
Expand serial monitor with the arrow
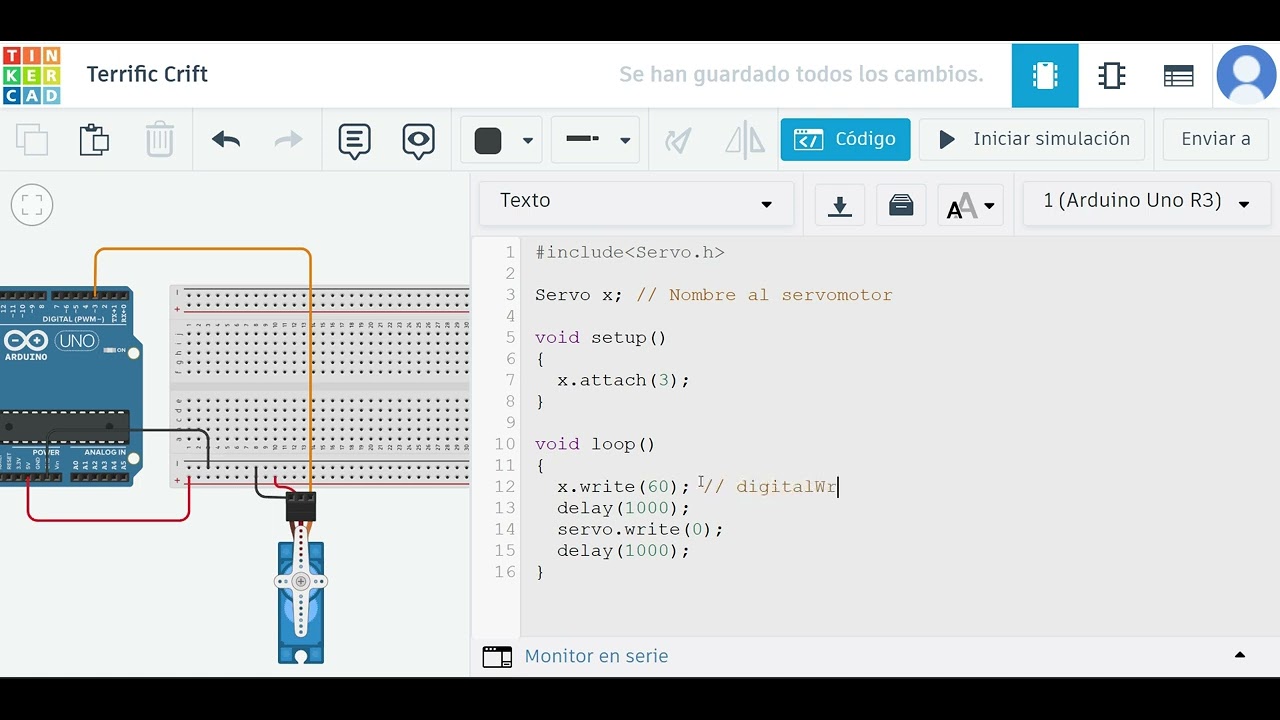point(1240,655)
